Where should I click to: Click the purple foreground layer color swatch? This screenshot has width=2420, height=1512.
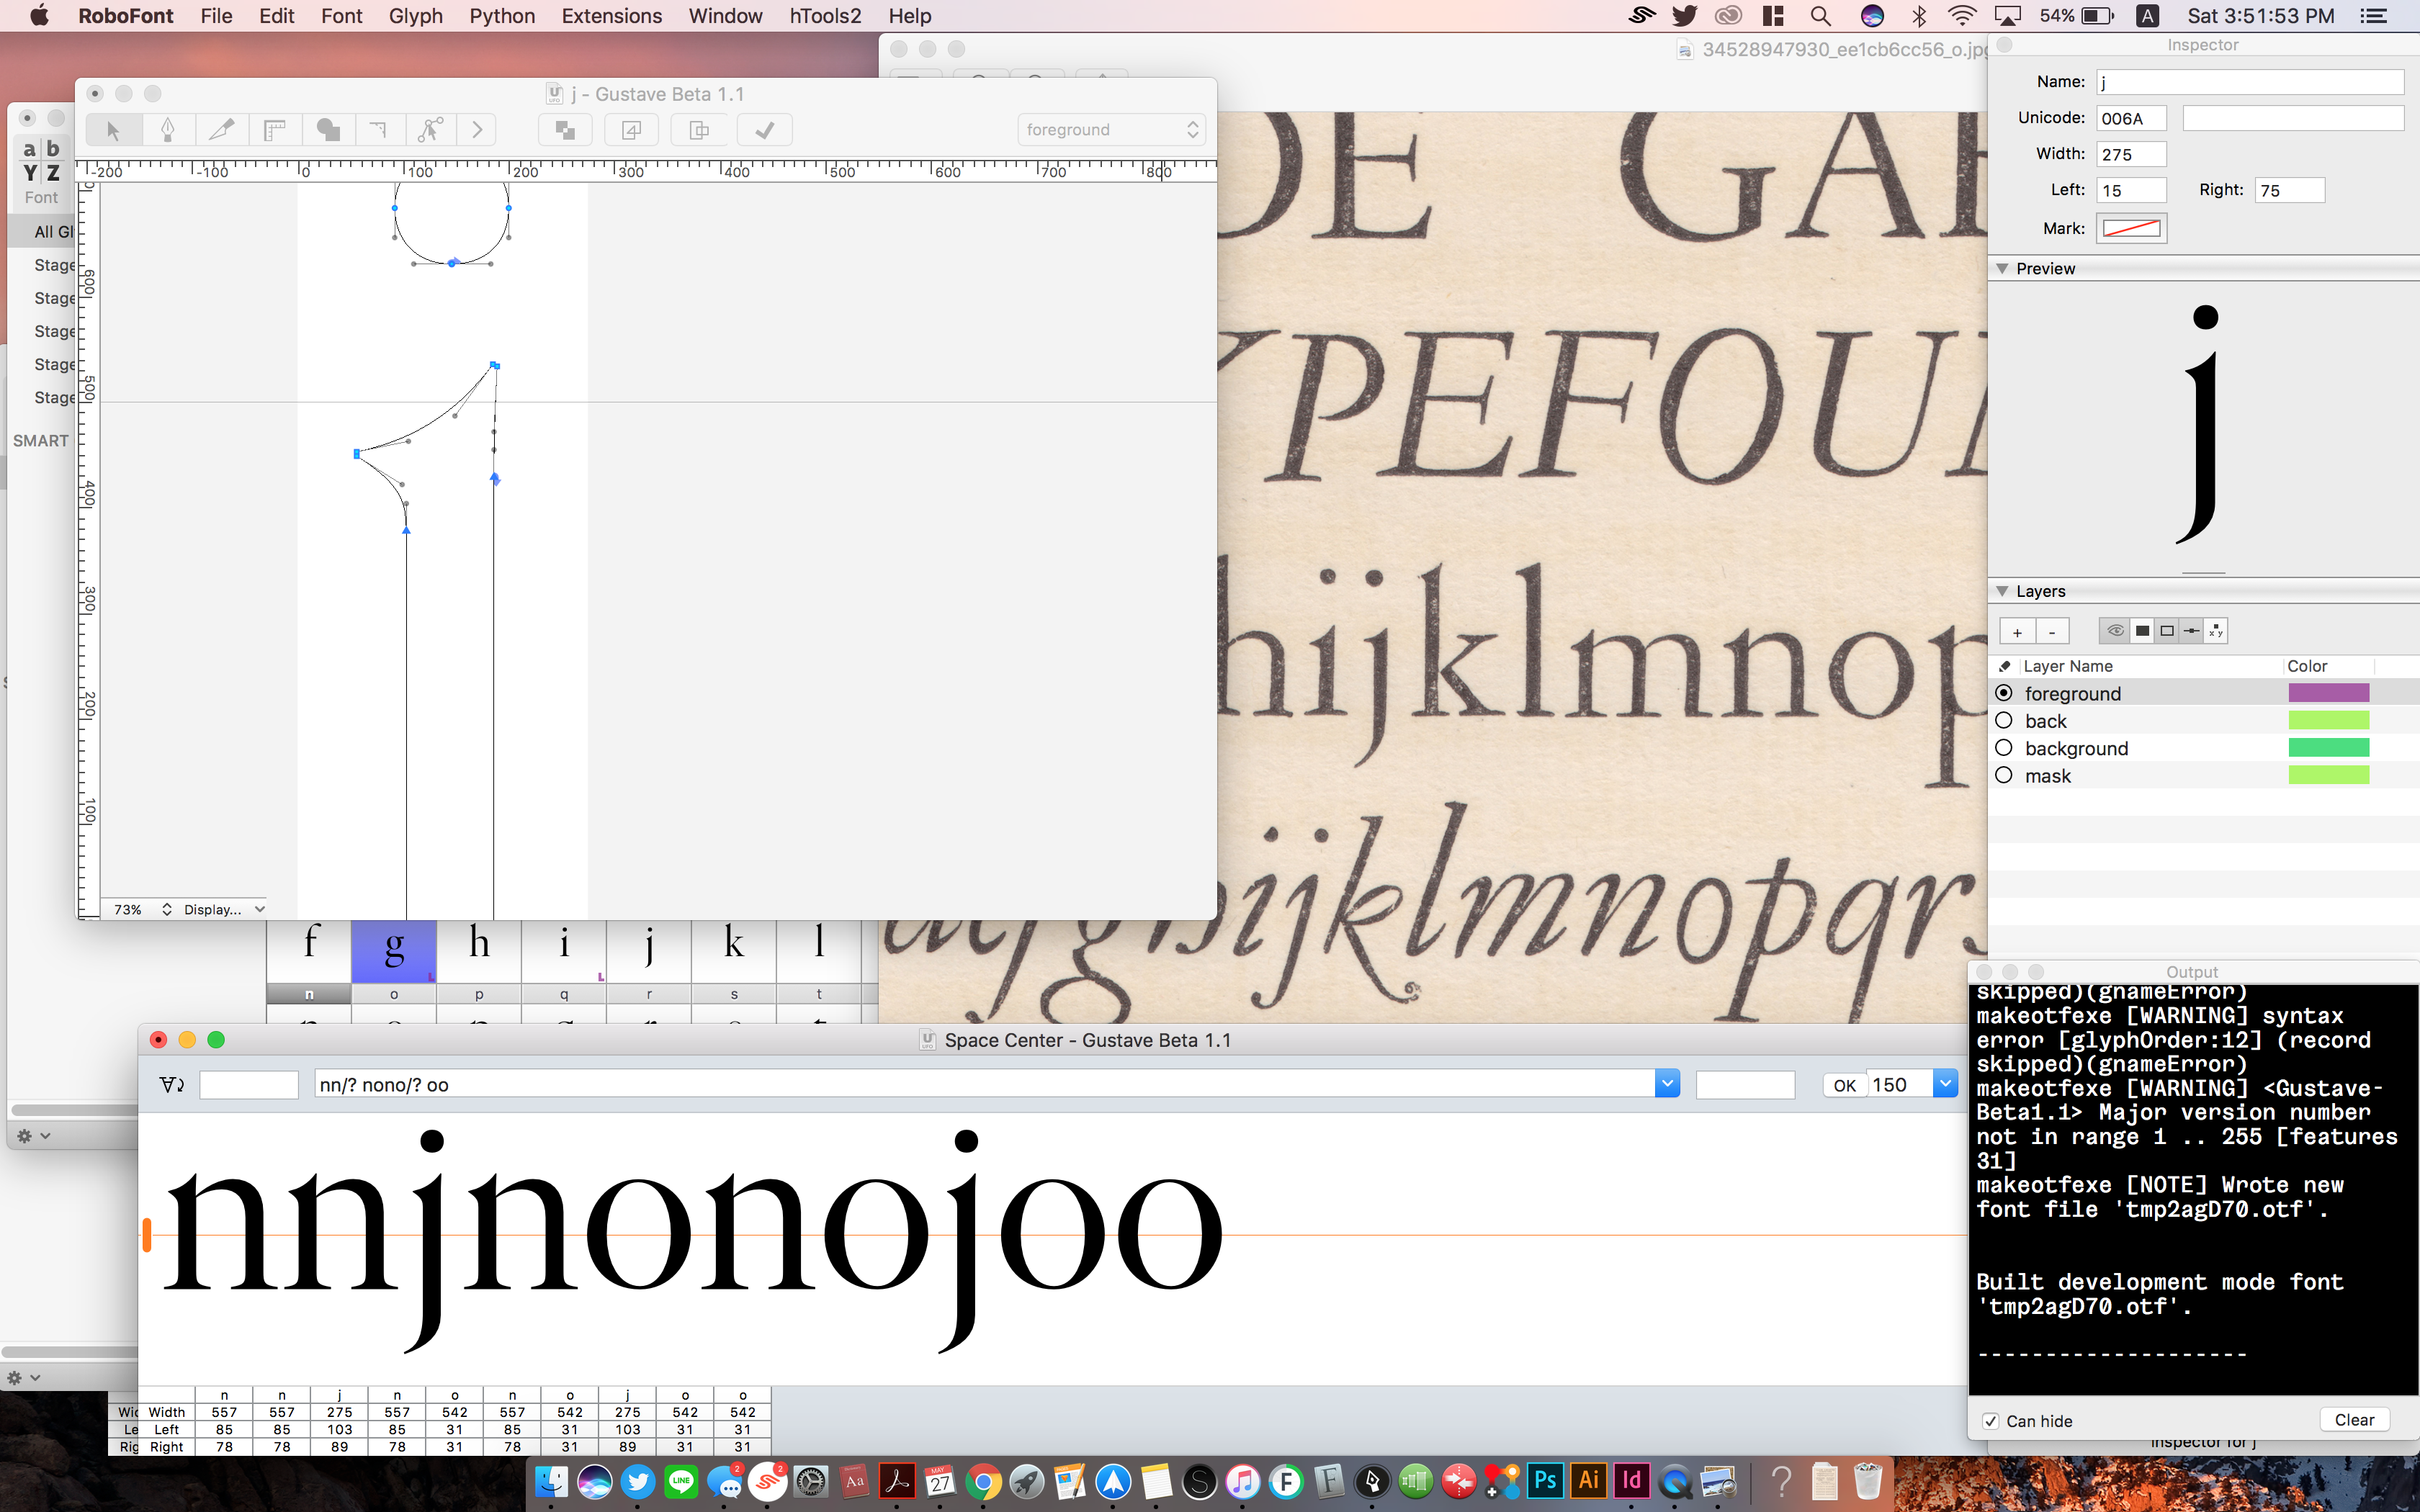click(x=2329, y=693)
